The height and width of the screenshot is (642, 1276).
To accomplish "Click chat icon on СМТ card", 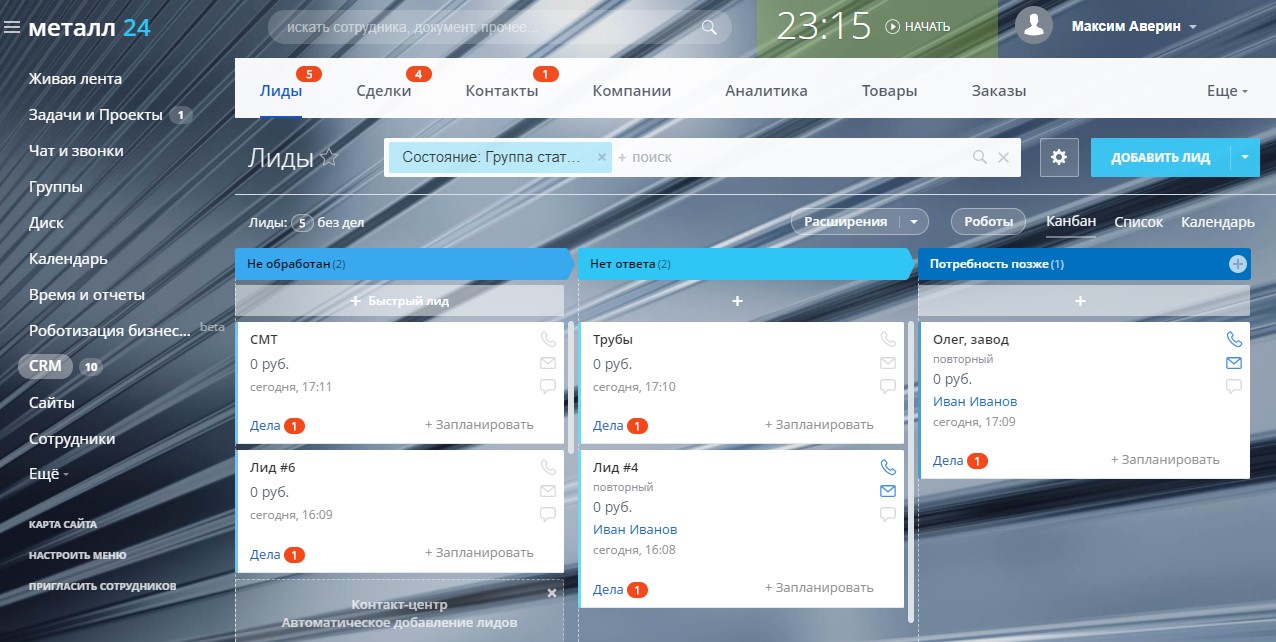I will [x=548, y=386].
